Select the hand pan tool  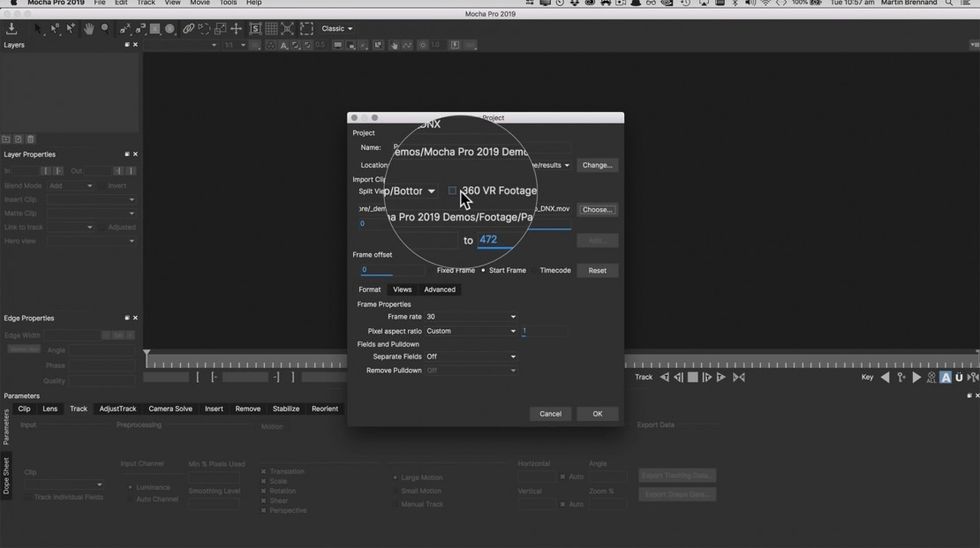pyautogui.click(x=89, y=29)
